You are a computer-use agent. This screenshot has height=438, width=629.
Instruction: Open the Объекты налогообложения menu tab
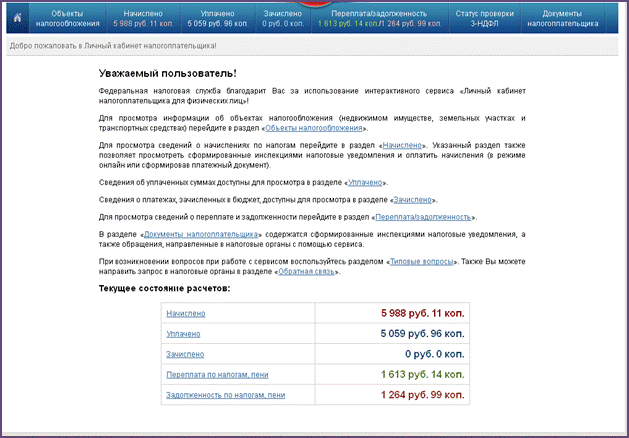(67, 18)
